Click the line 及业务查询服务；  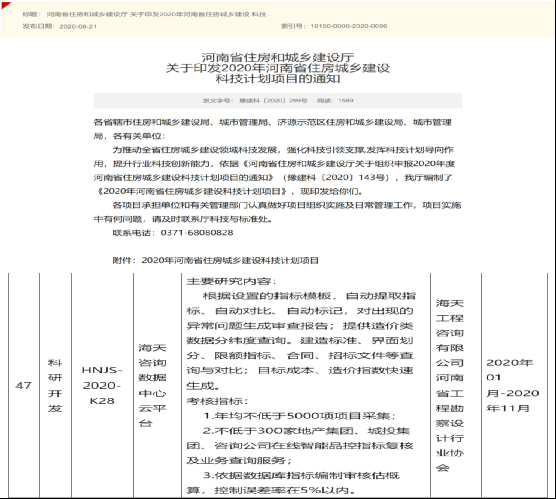point(240,460)
